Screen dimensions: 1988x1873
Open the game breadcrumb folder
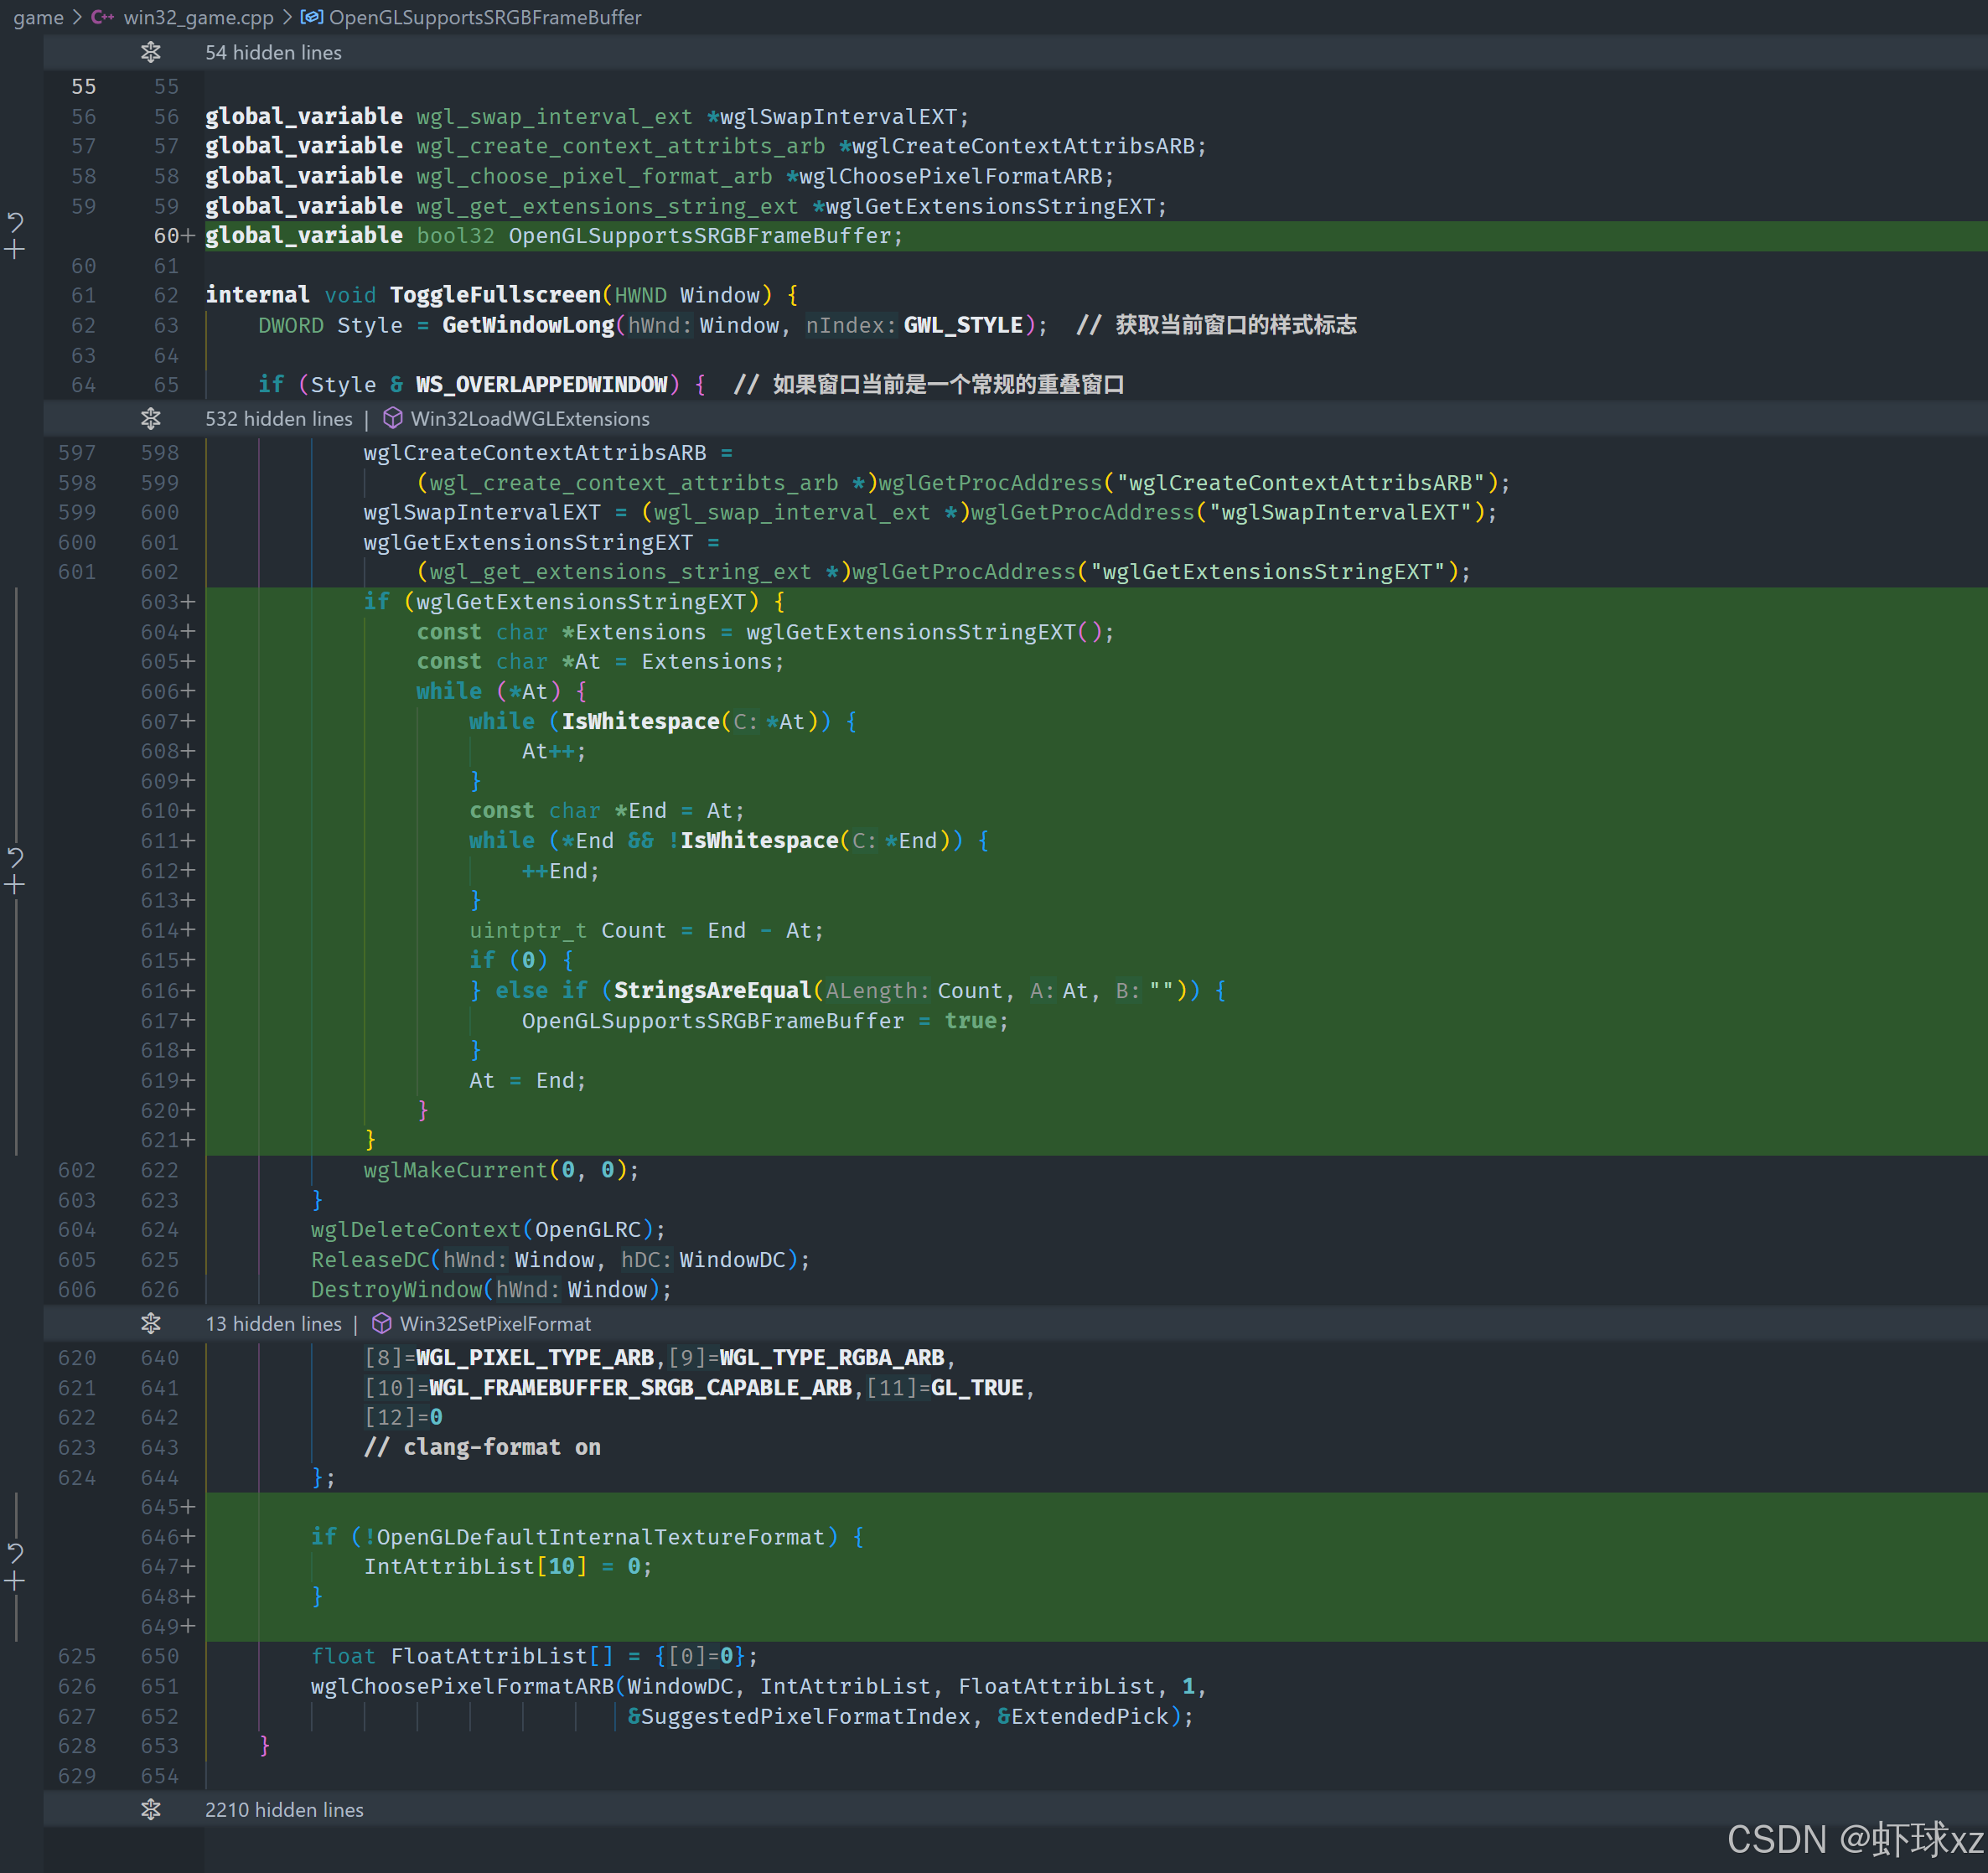point(38,17)
